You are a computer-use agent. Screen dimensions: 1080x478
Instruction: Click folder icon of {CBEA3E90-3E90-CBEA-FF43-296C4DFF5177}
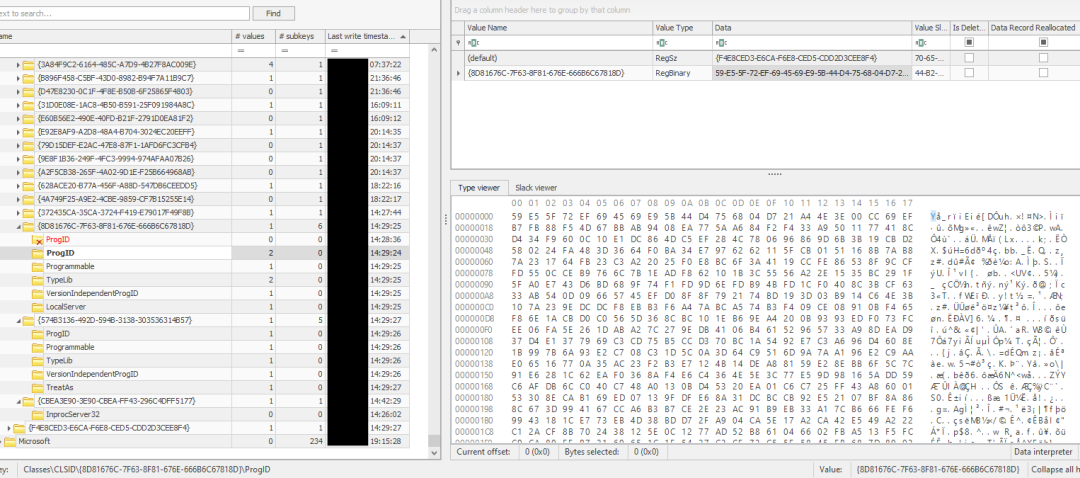coord(28,401)
